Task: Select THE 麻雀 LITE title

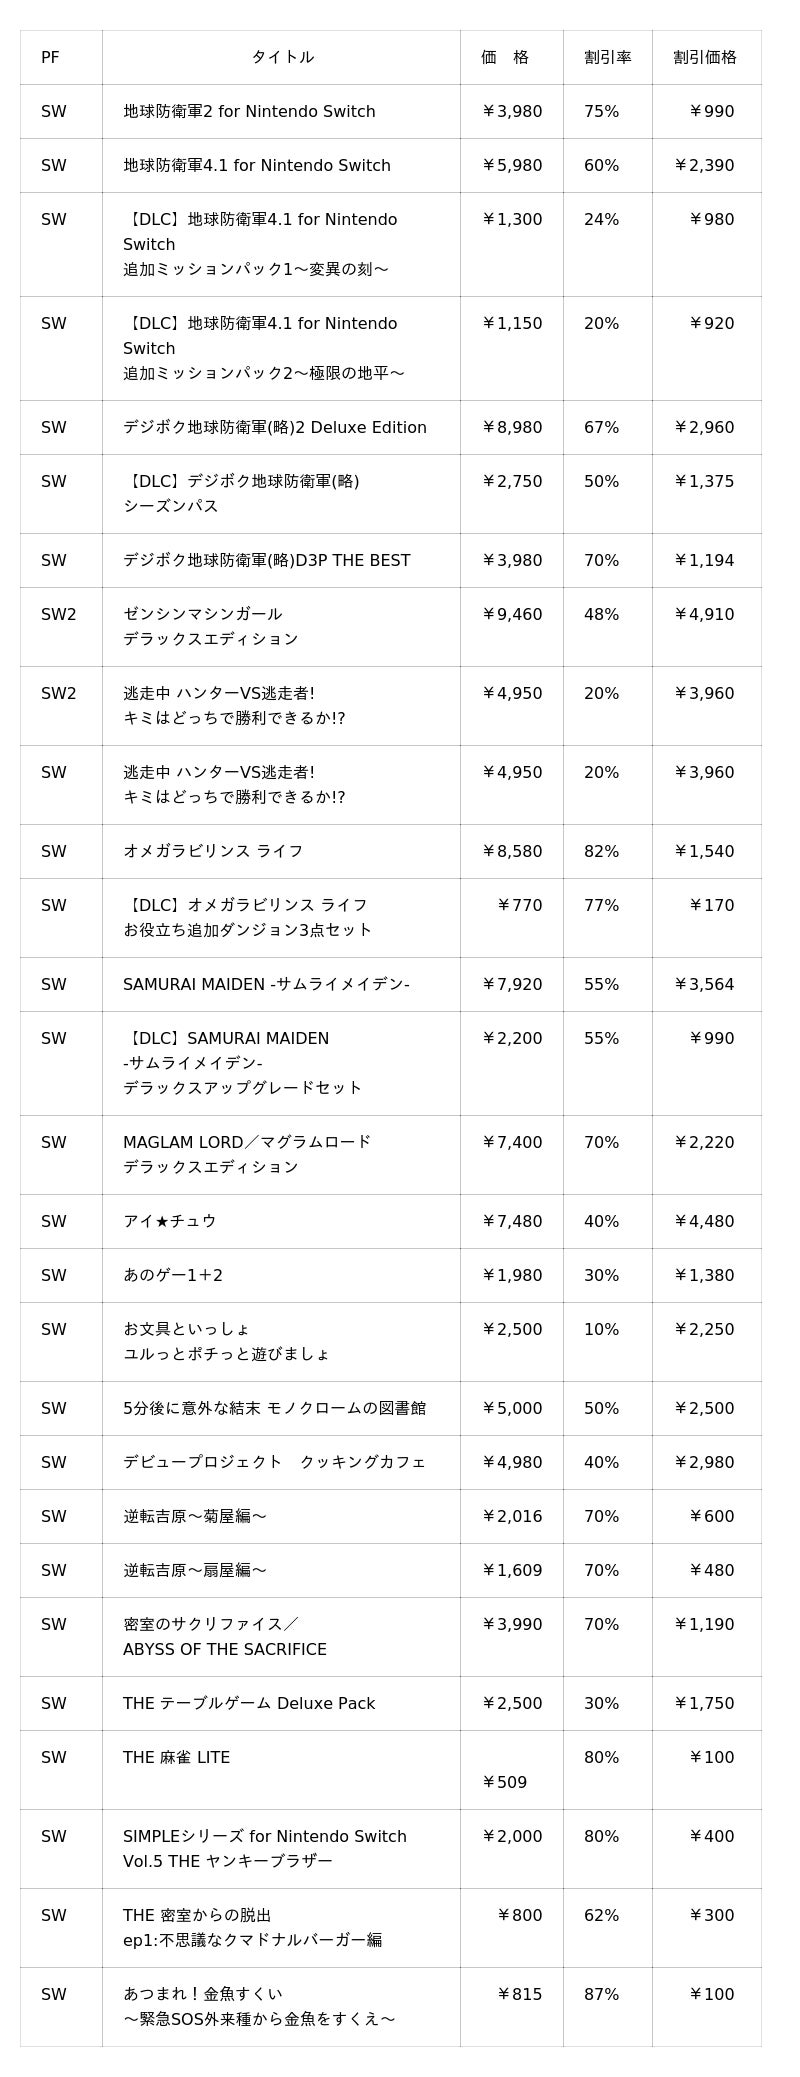Action: (176, 1757)
